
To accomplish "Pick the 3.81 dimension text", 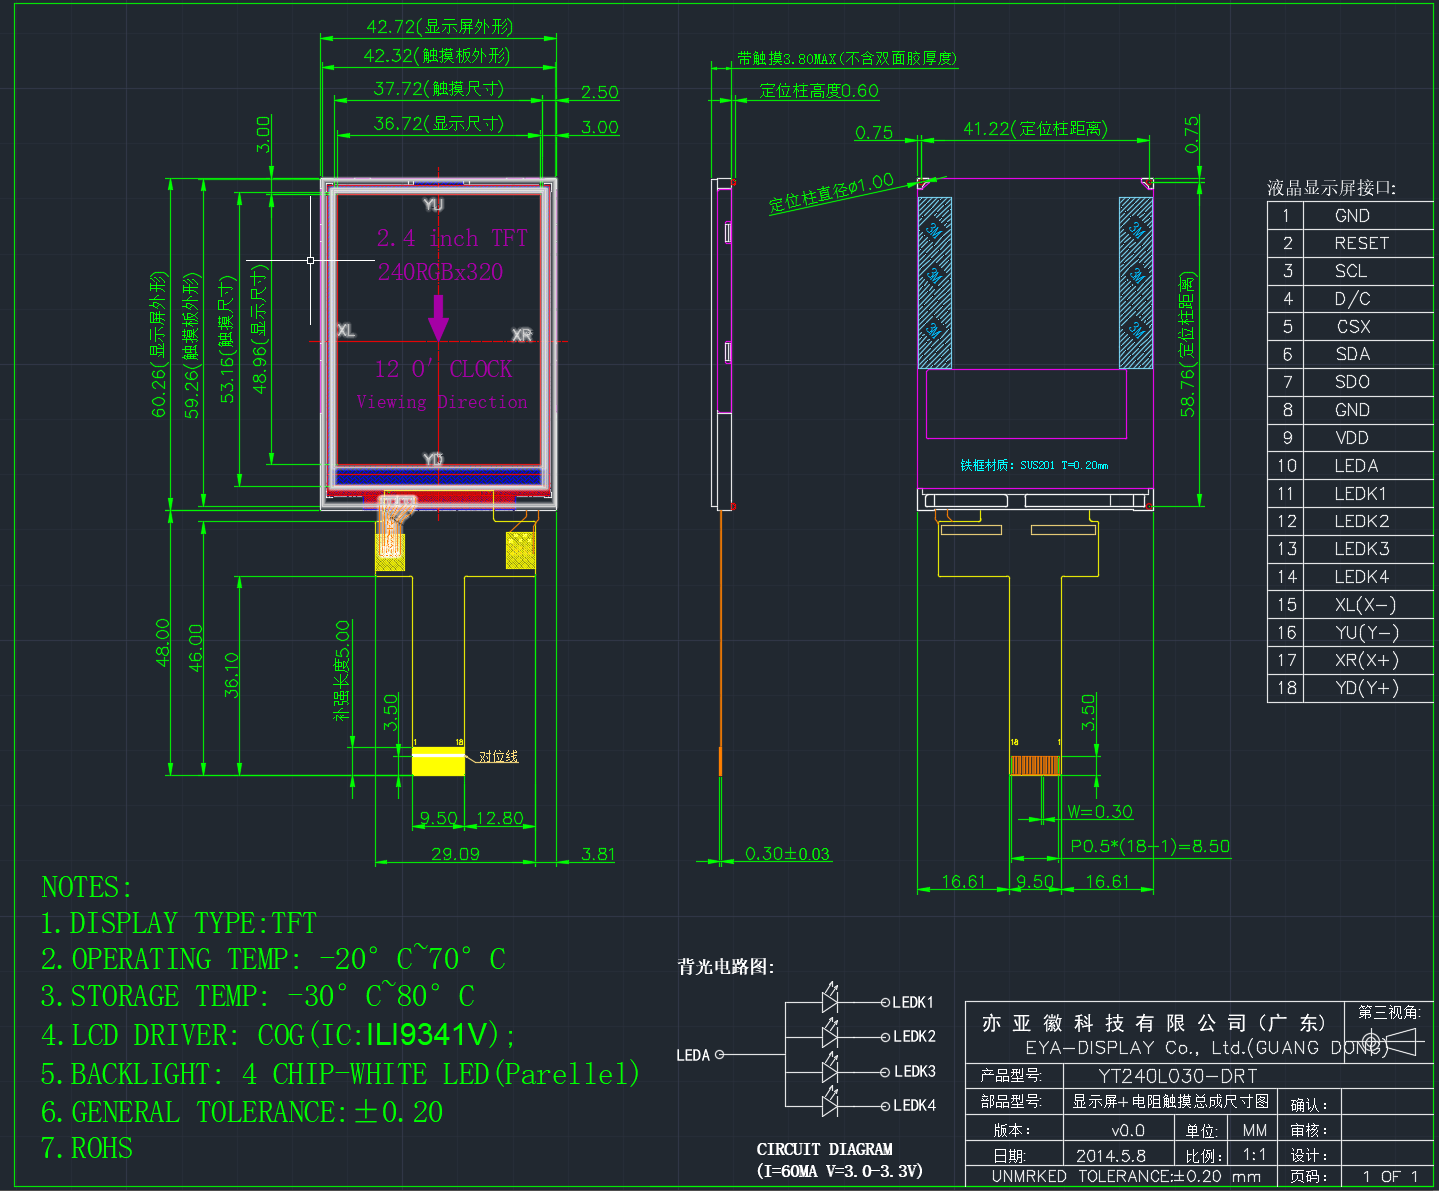I will pos(598,854).
